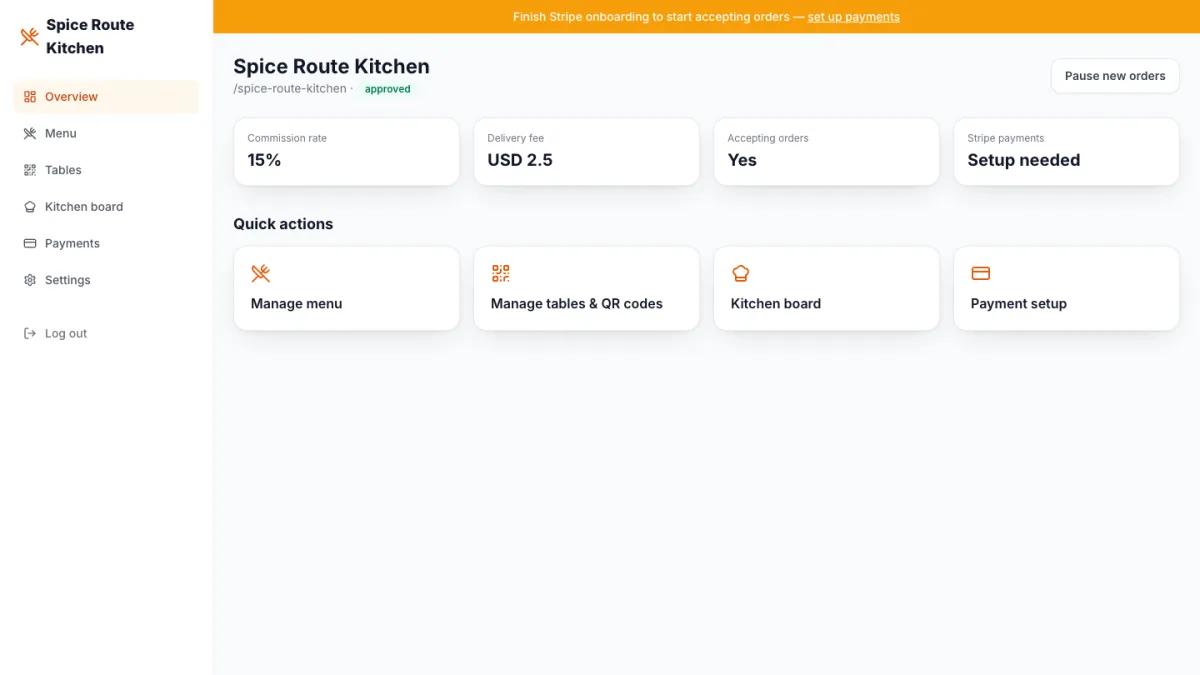Click the approved status badge
The image size is (1200, 675).
pos(388,89)
